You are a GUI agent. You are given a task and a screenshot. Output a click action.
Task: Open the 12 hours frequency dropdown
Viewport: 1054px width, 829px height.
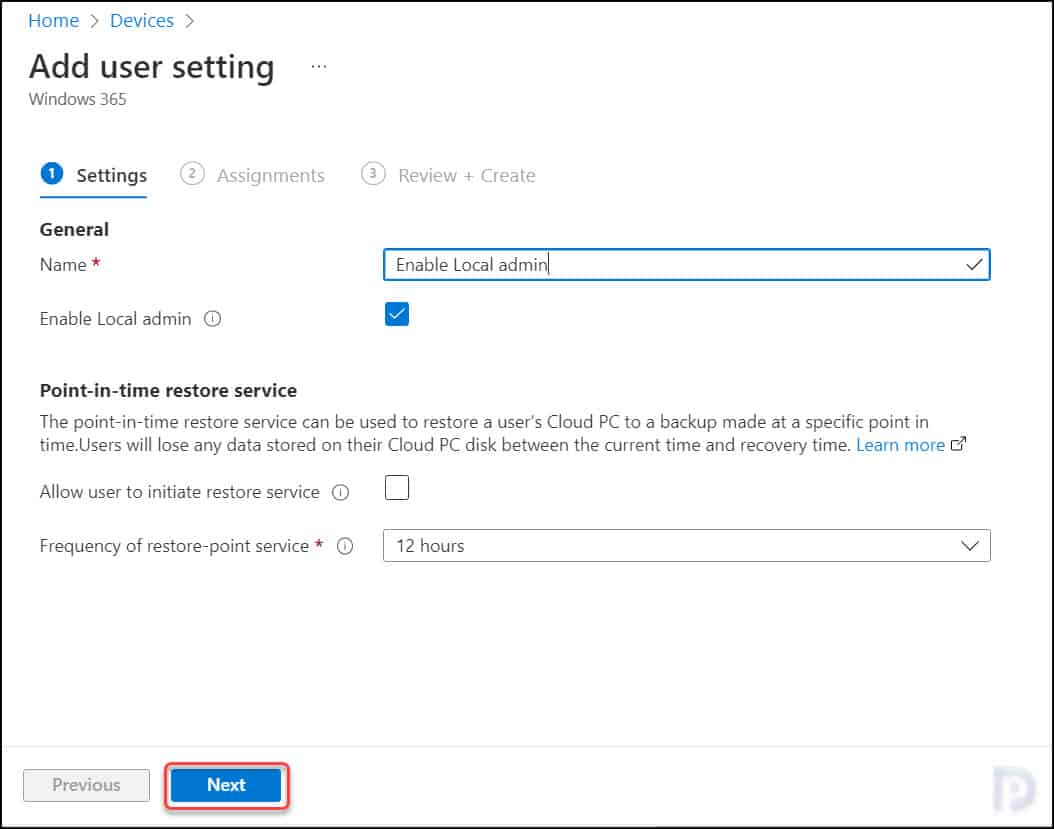686,546
